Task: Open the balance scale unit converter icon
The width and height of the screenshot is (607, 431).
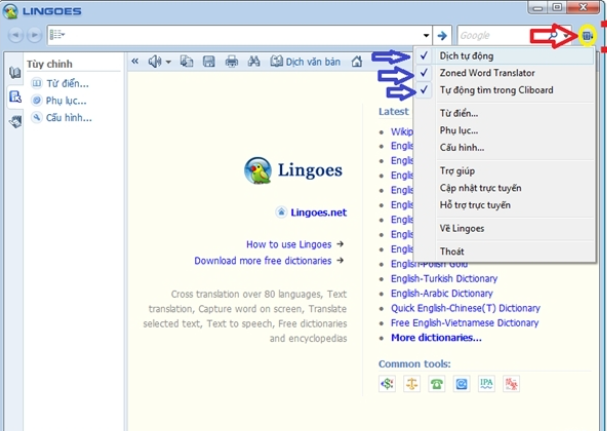Action: pyautogui.click(x=412, y=384)
